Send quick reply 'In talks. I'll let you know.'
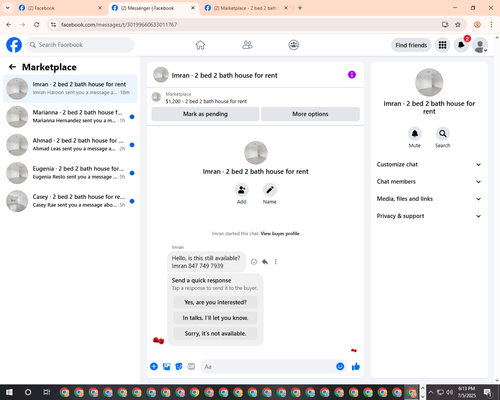500x400 pixels. click(215, 318)
